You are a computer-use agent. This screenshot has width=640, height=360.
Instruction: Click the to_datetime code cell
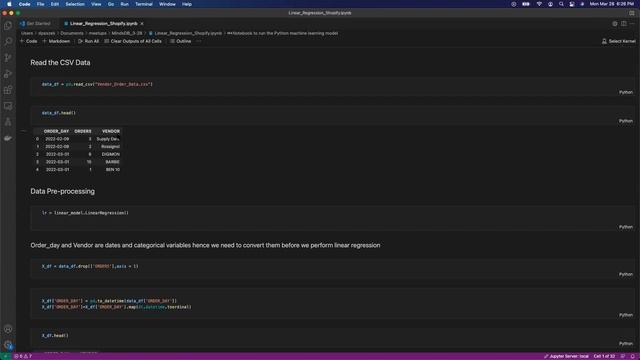pos(331,304)
